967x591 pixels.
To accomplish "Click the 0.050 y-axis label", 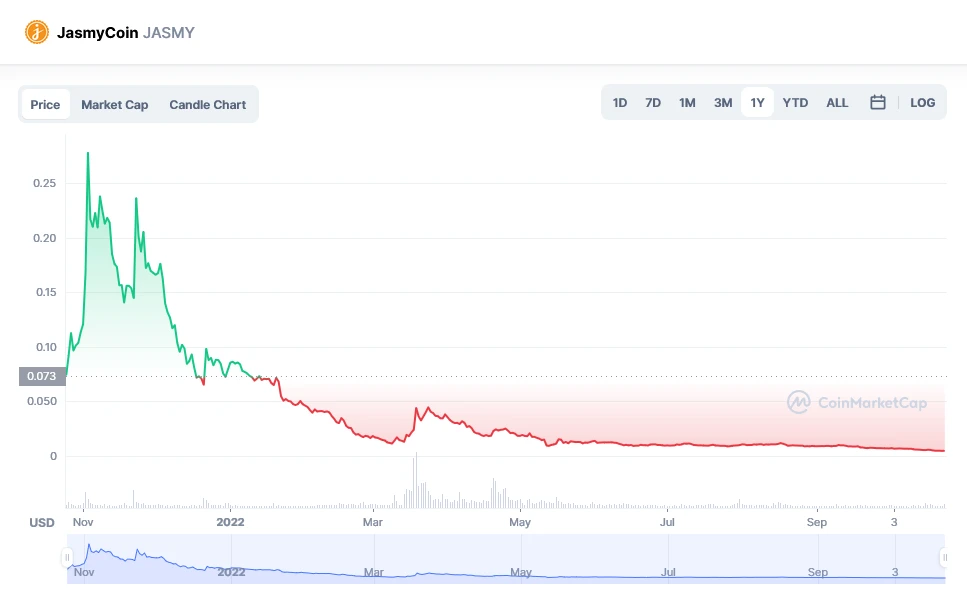I will click(x=42, y=401).
